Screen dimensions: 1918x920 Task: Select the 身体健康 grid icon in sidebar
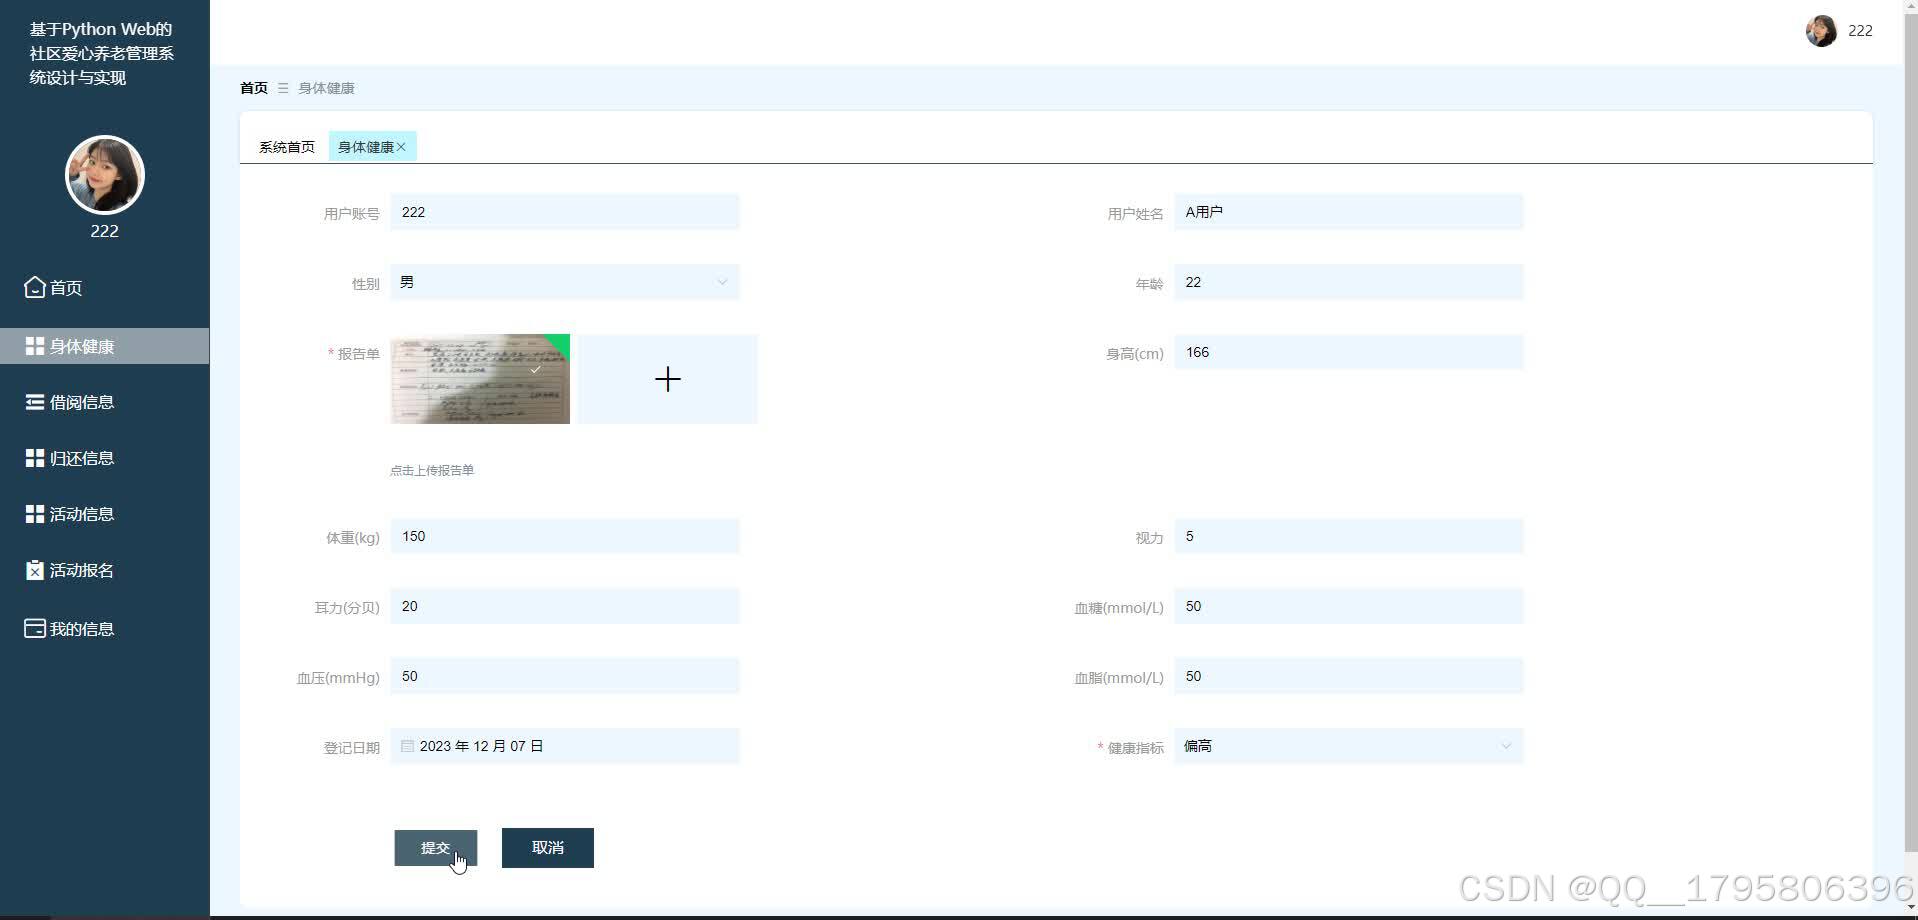[35, 346]
